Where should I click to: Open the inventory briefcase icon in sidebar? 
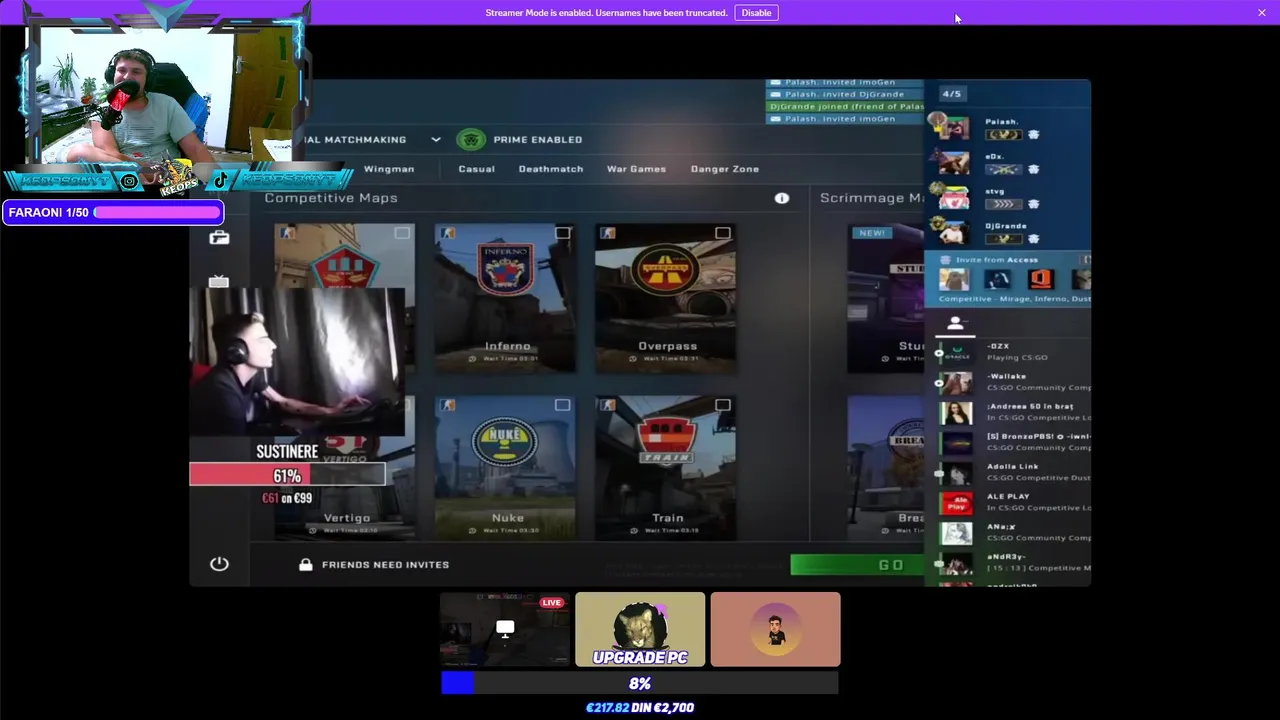point(219,237)
